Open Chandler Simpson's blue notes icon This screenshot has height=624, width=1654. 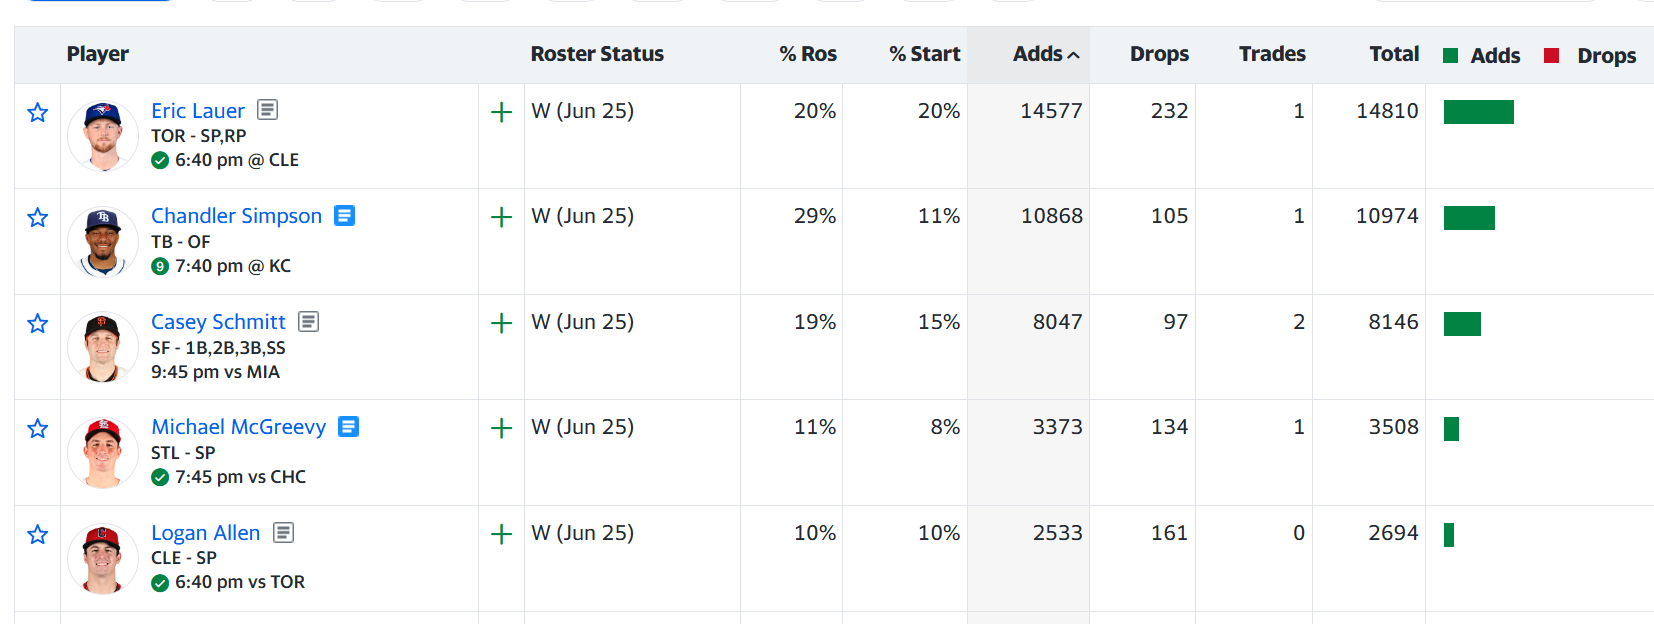(344, 215)
